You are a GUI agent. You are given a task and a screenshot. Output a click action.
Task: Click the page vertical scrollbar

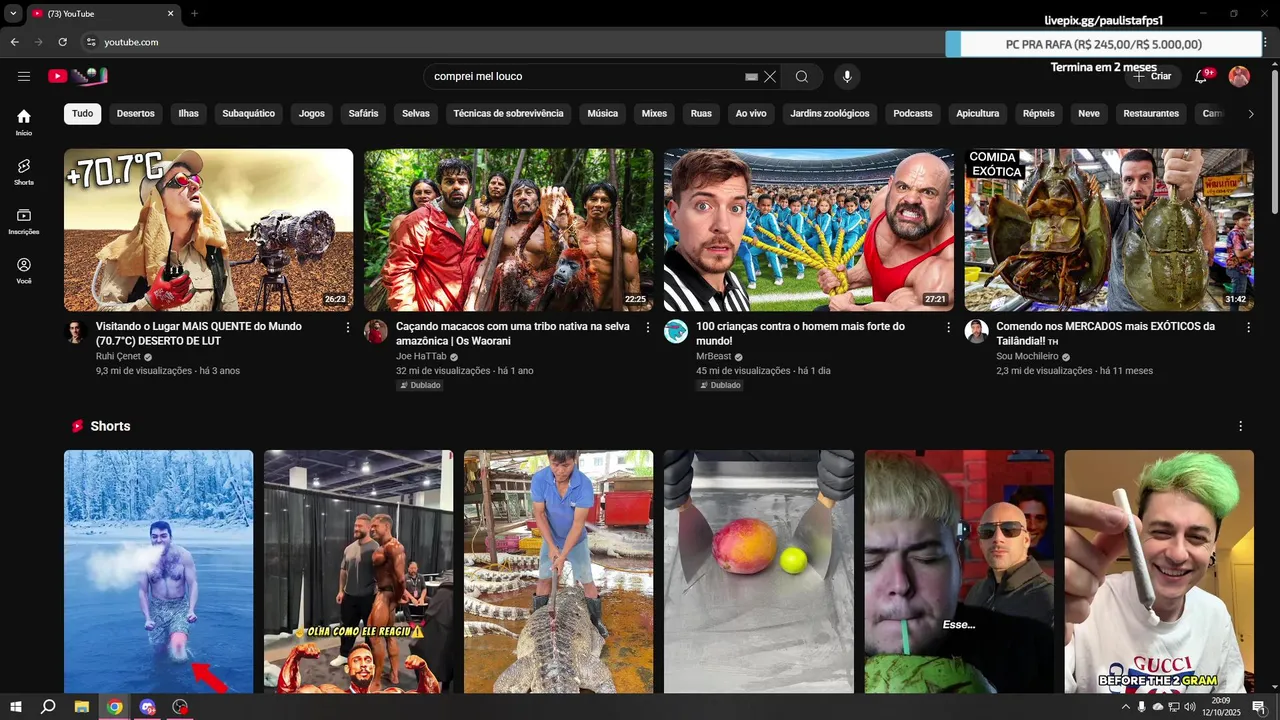pyautogui.click(x=1274, y=140)
